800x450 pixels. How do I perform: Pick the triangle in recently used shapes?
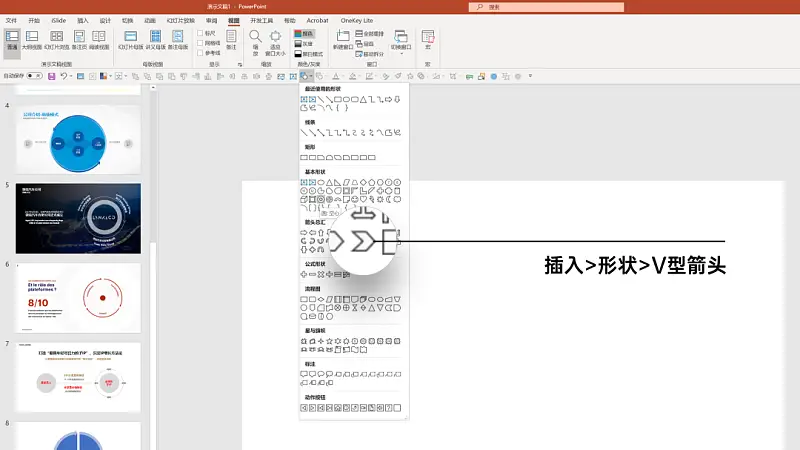coord(363,99)
